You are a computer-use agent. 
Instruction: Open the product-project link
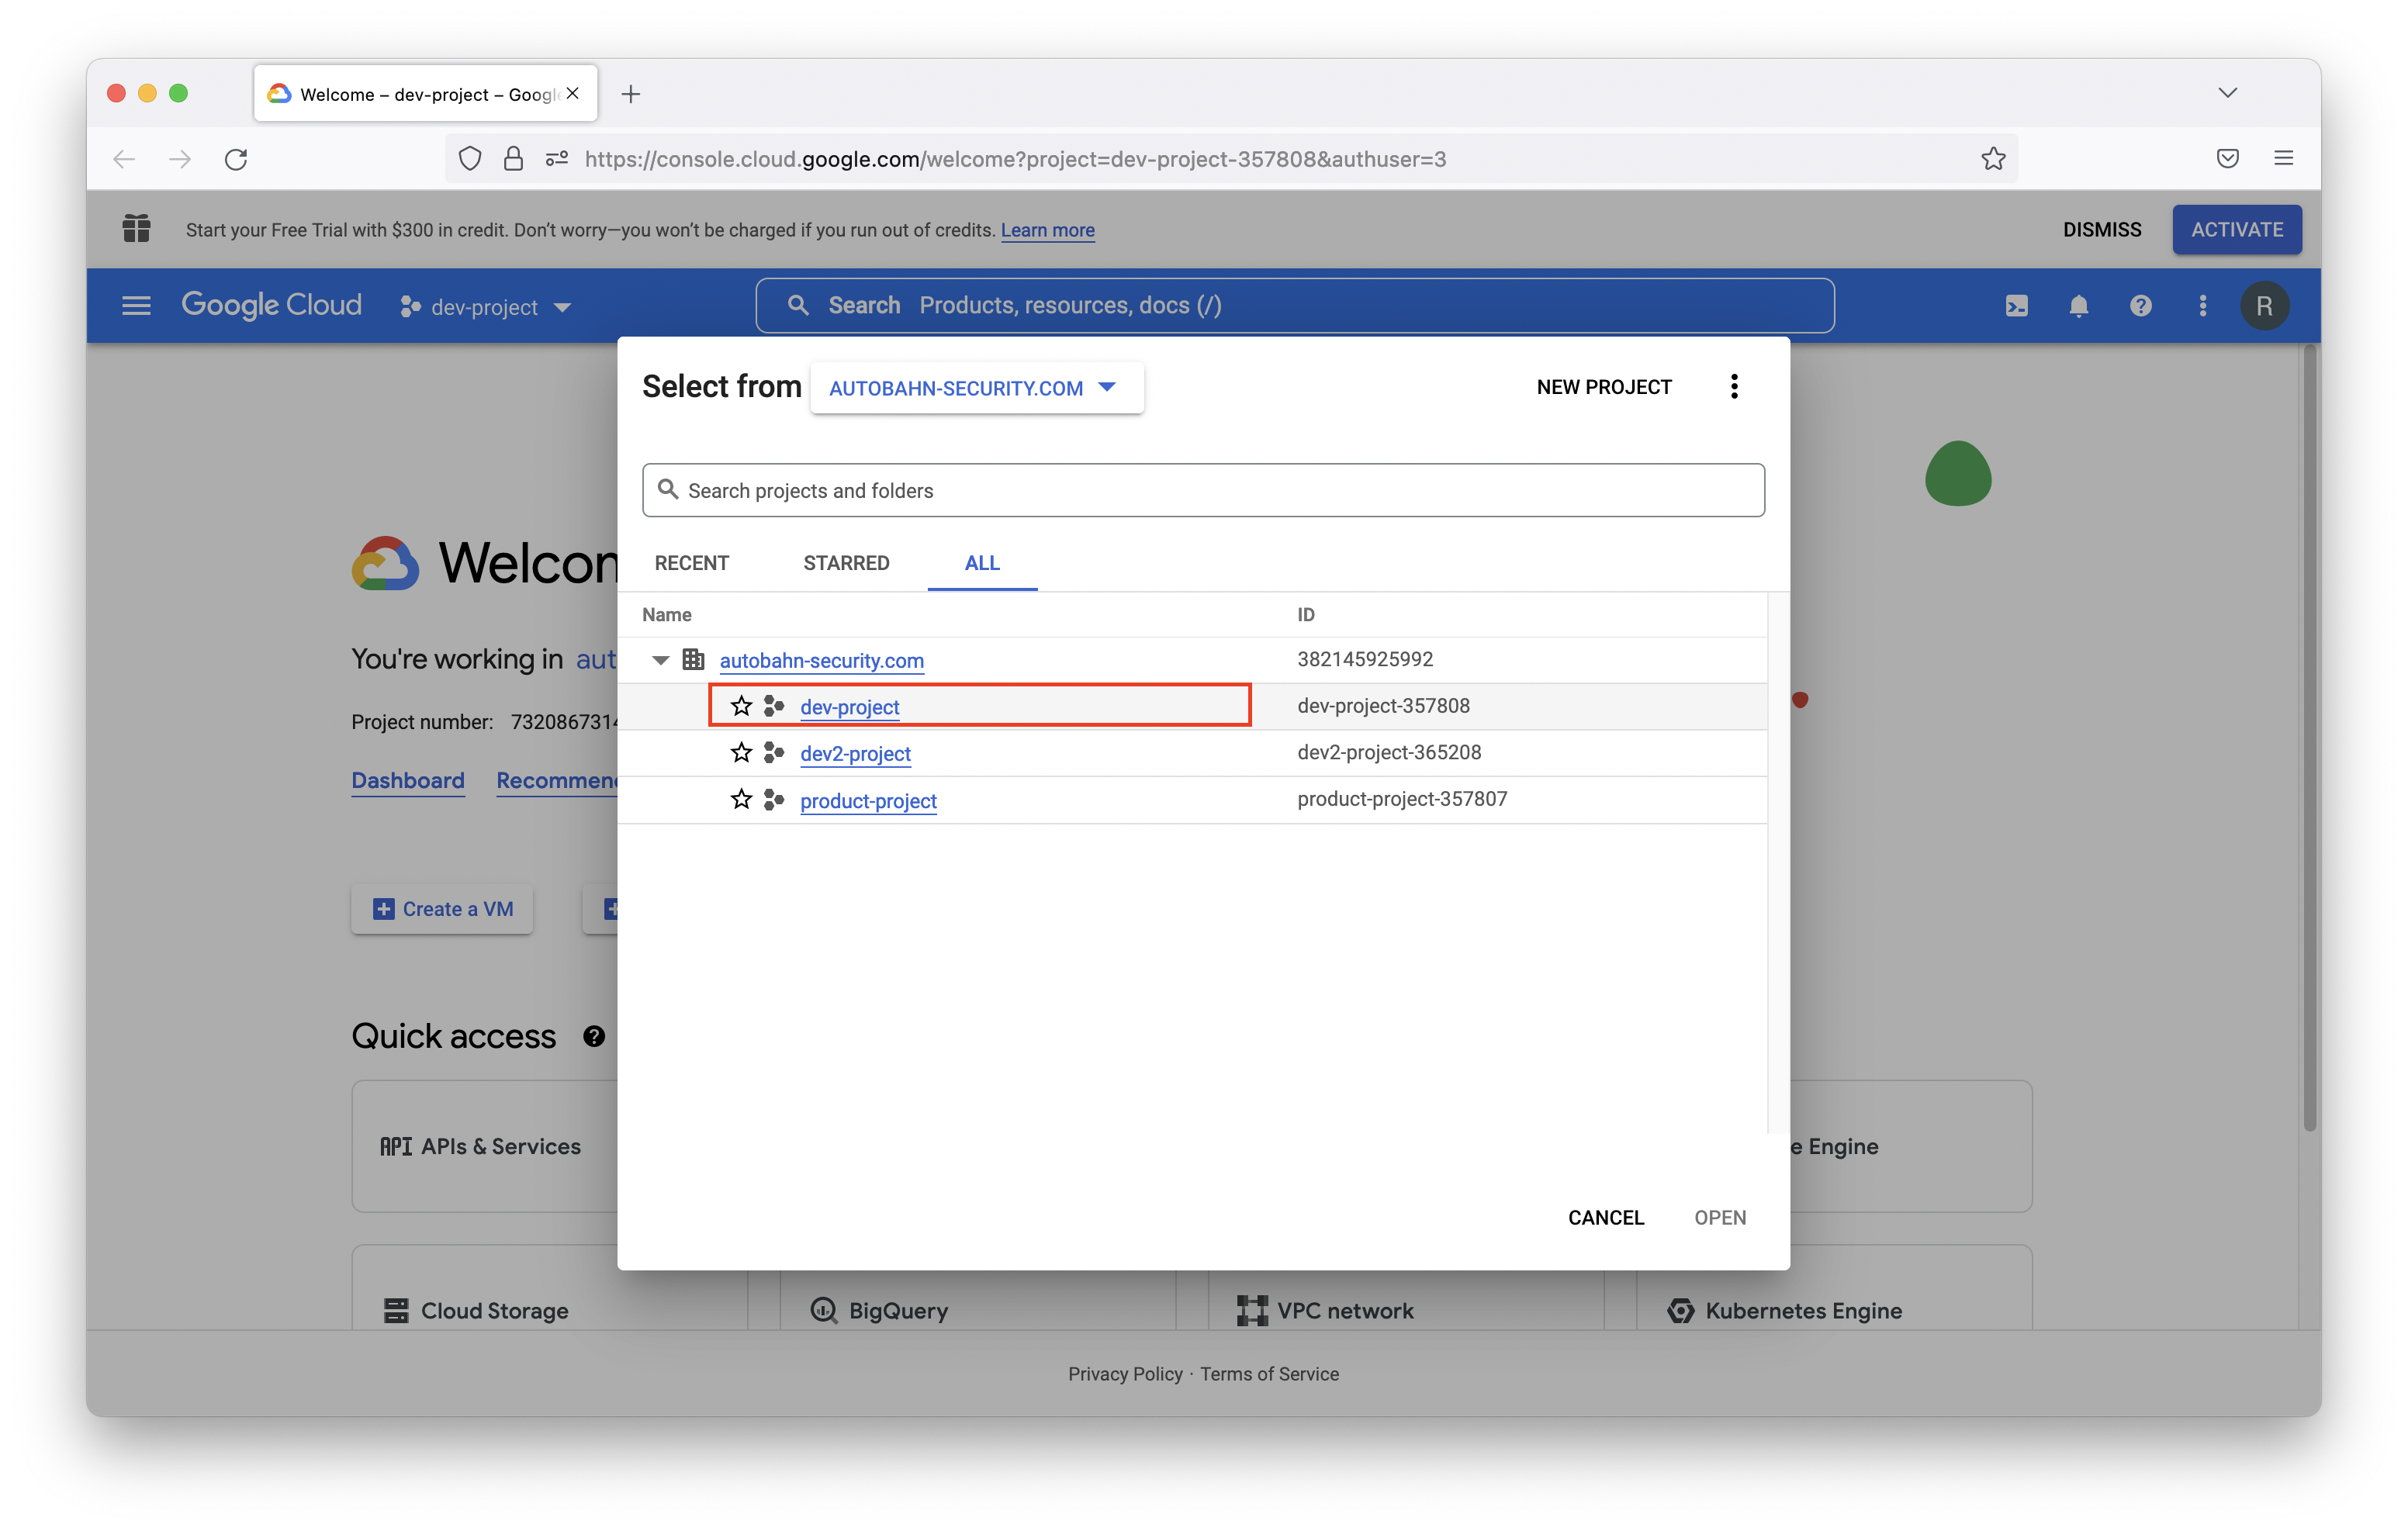868,801
